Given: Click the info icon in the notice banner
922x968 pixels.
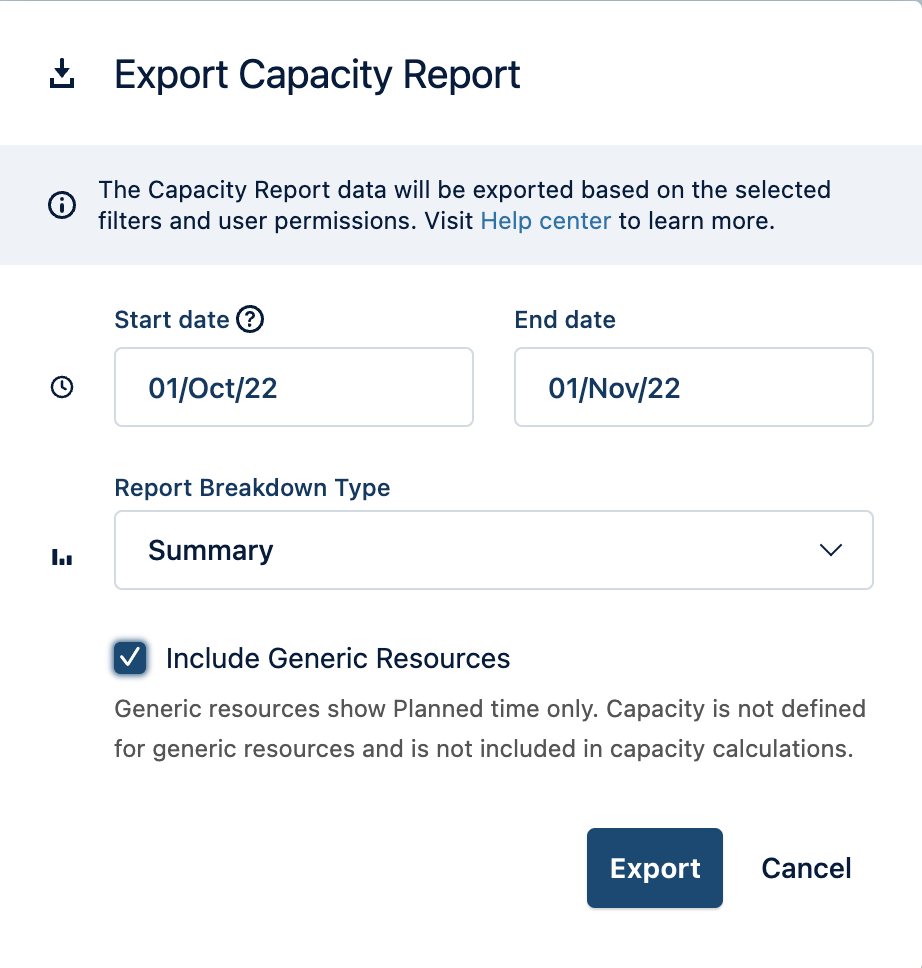Looking at the screenshot, I should click(62, 205).
